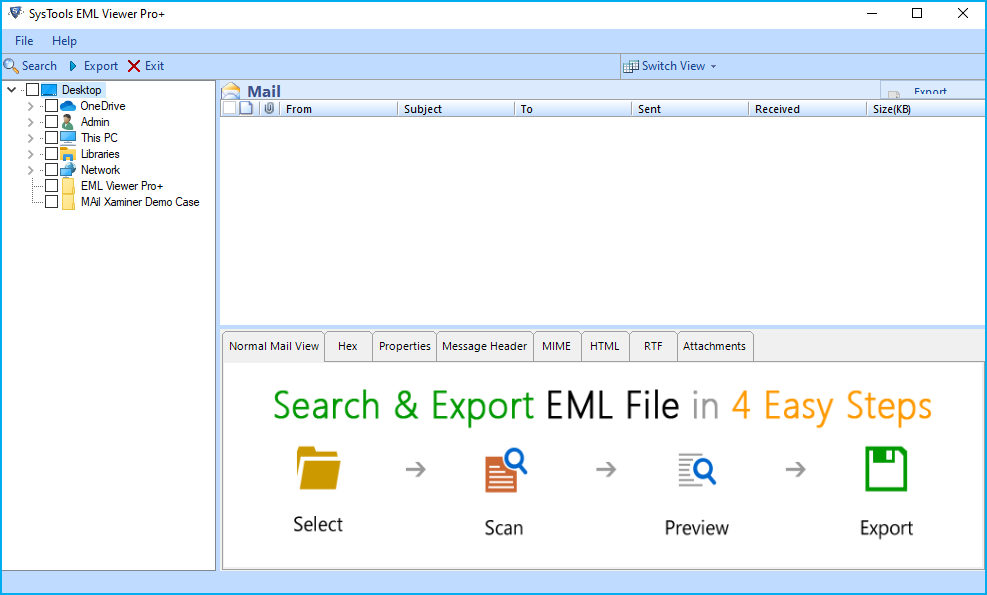Viewport: 987px width, 595px height.
Task: Check the Desktop checkbox
Action: pos(33,90)
